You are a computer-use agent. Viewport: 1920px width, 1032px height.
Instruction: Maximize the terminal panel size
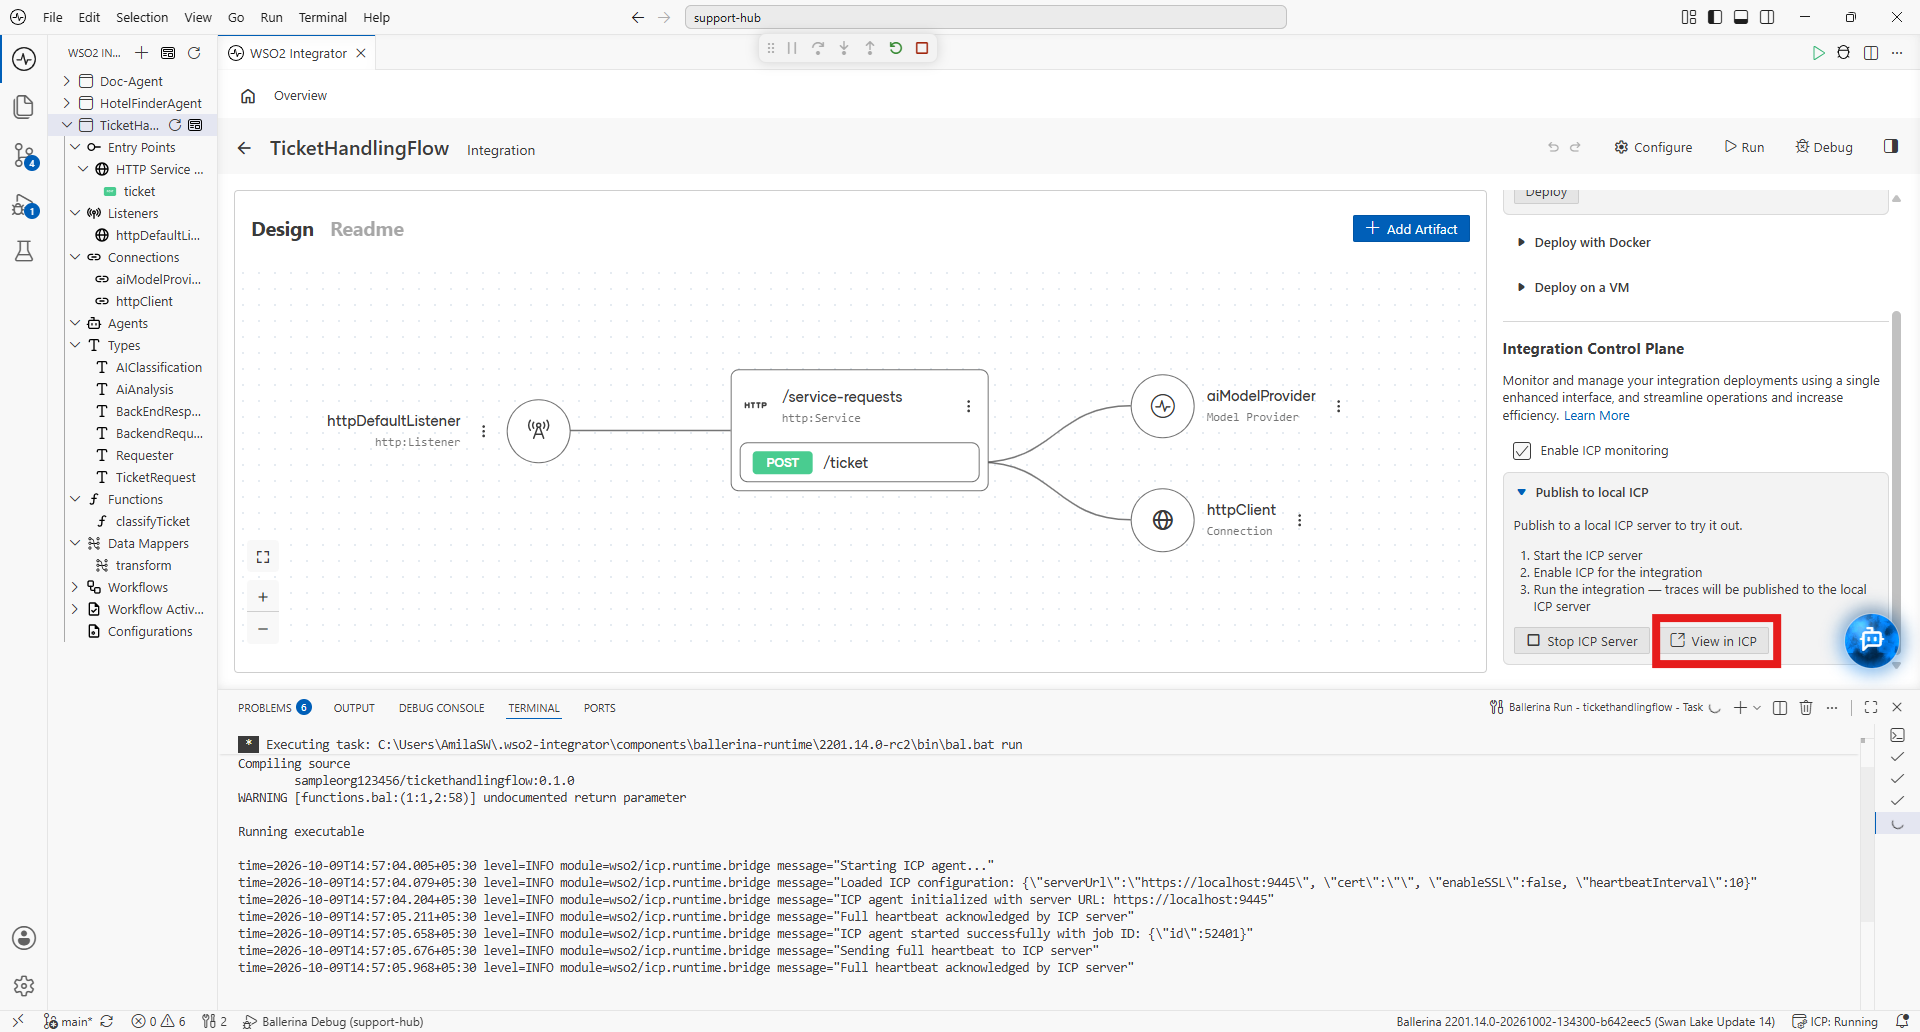pos(1871,708)
